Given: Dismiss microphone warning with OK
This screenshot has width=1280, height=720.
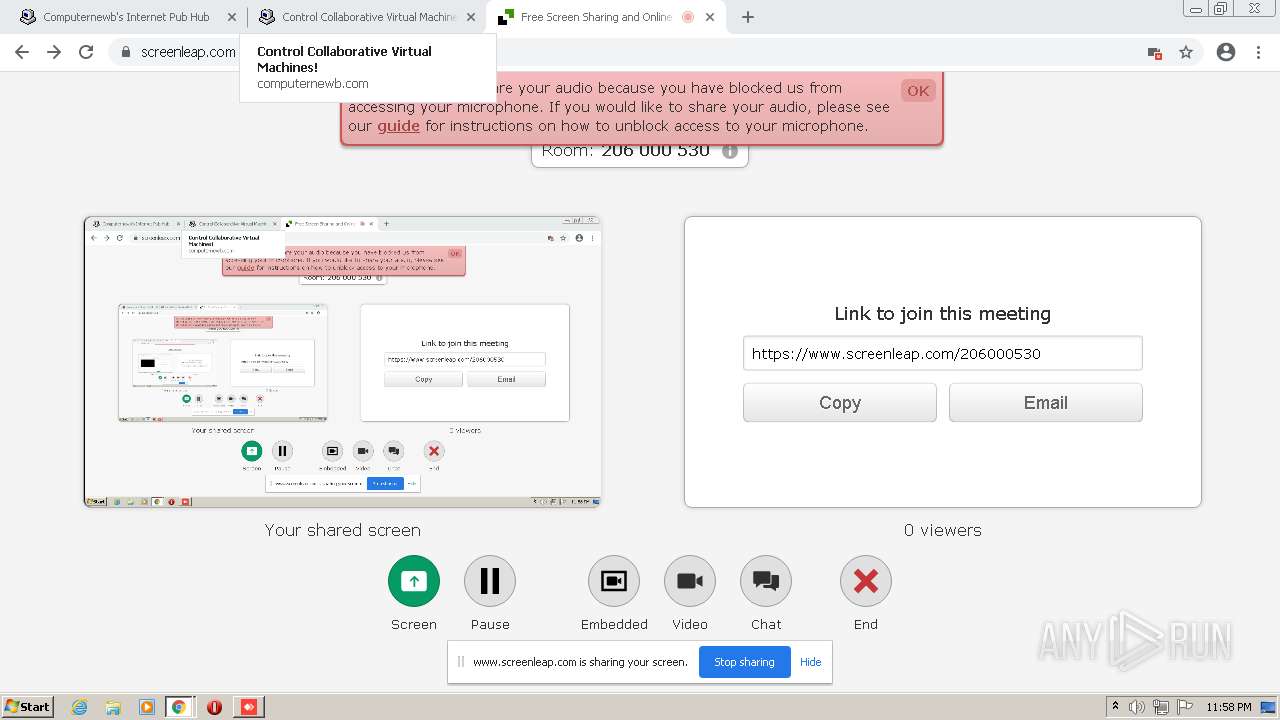Looking at the screenshot, I should [918, 91].
